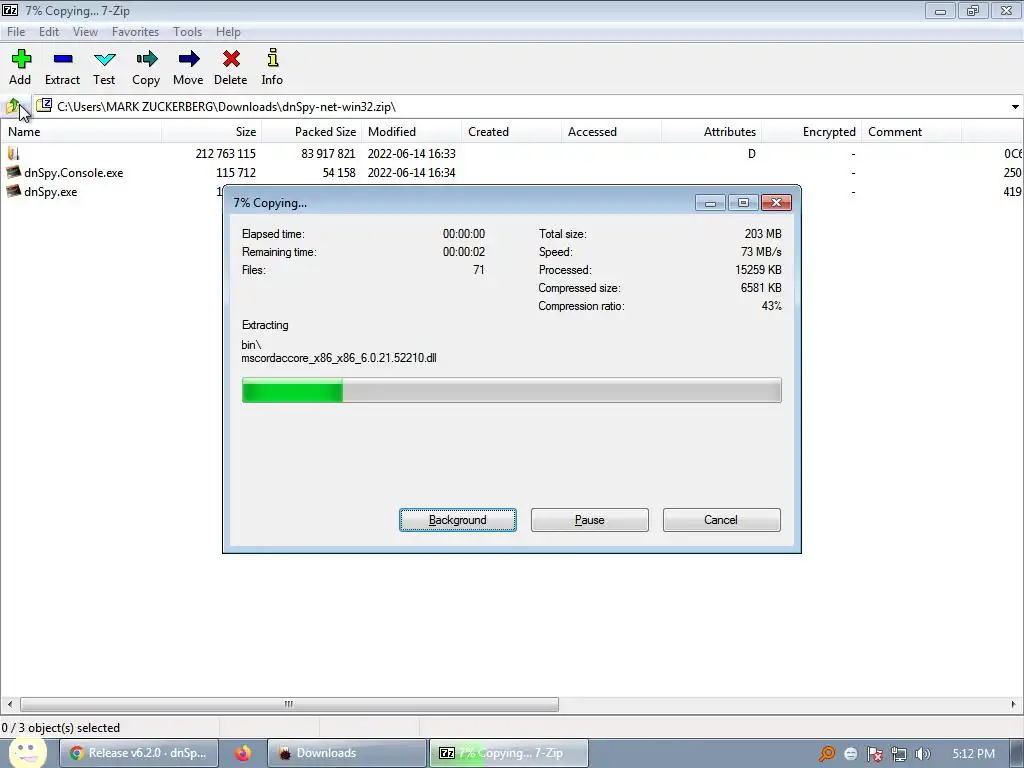This screenshot has height=768, width=1024.
Task: Click the 7-Zip copying taskbar item
Action: 509,753
